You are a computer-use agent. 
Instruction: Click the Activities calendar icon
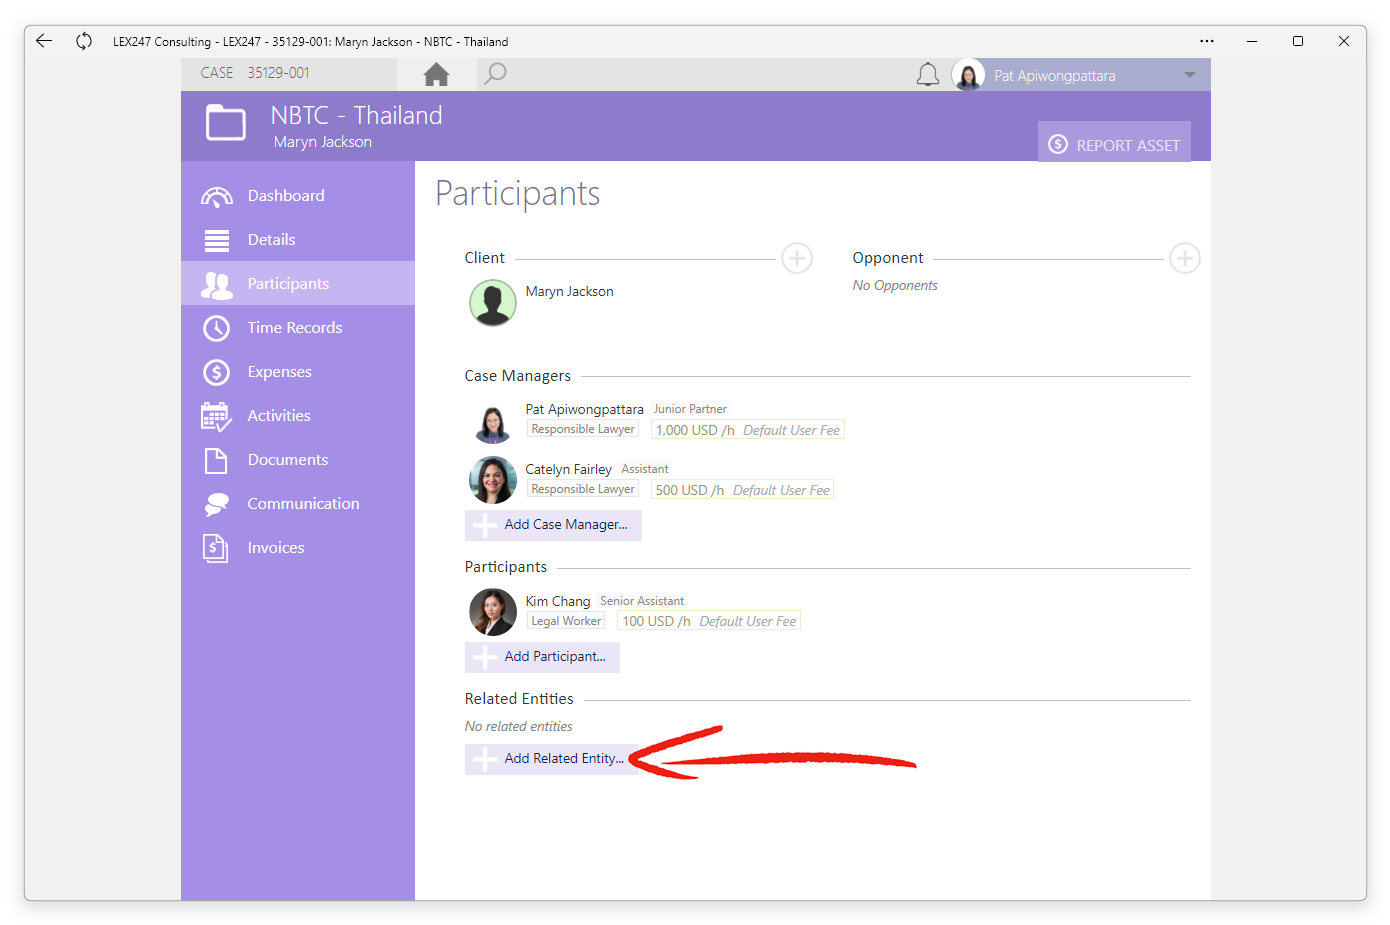[x=216, y=416]
